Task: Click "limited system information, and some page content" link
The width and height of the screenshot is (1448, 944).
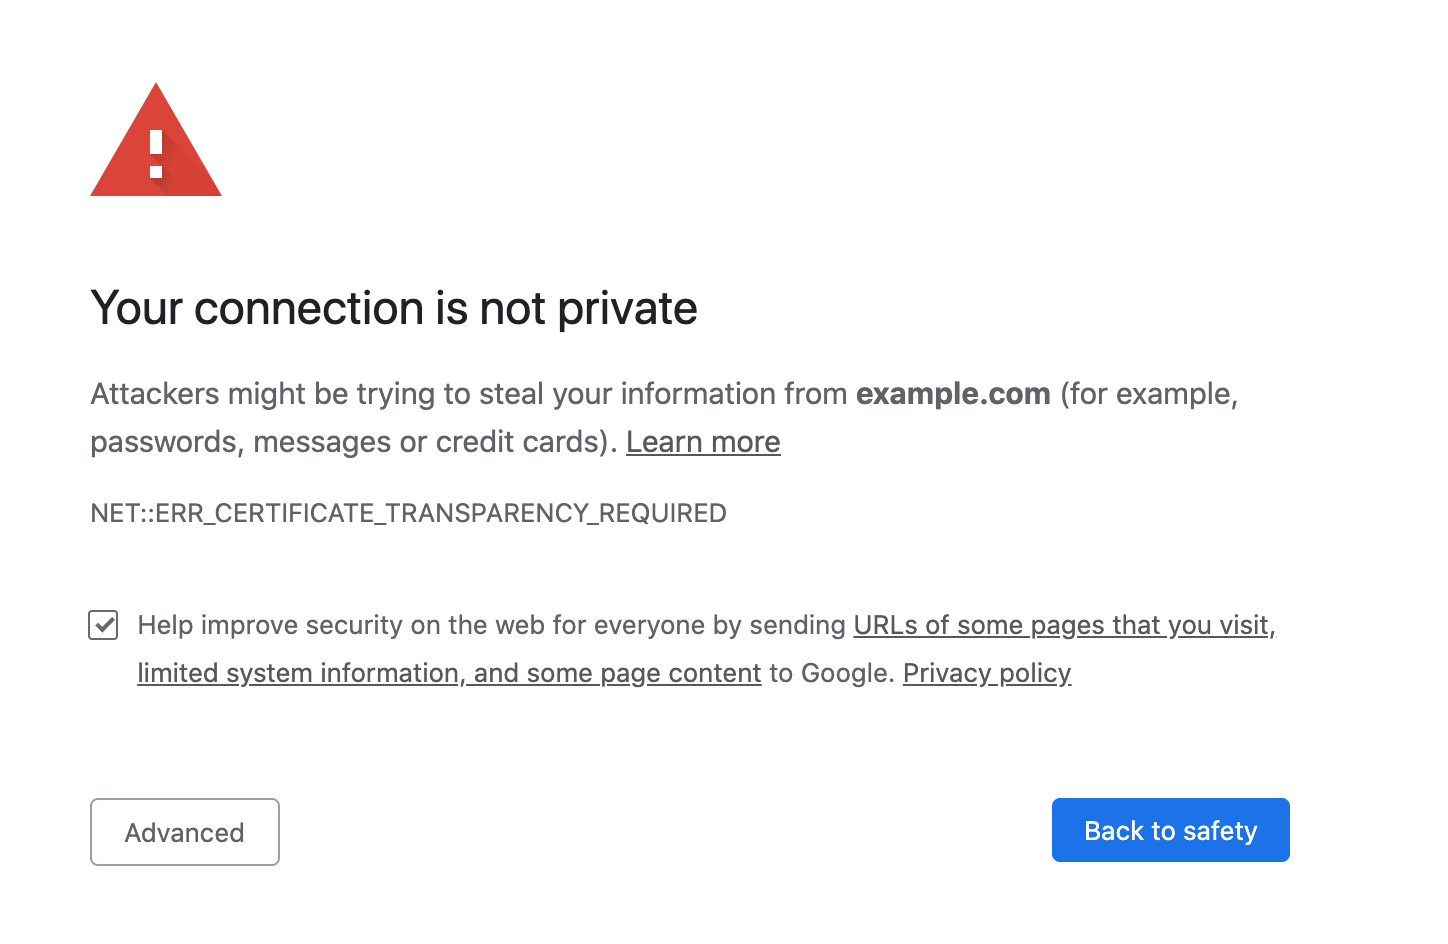Action: click(449, 673)
